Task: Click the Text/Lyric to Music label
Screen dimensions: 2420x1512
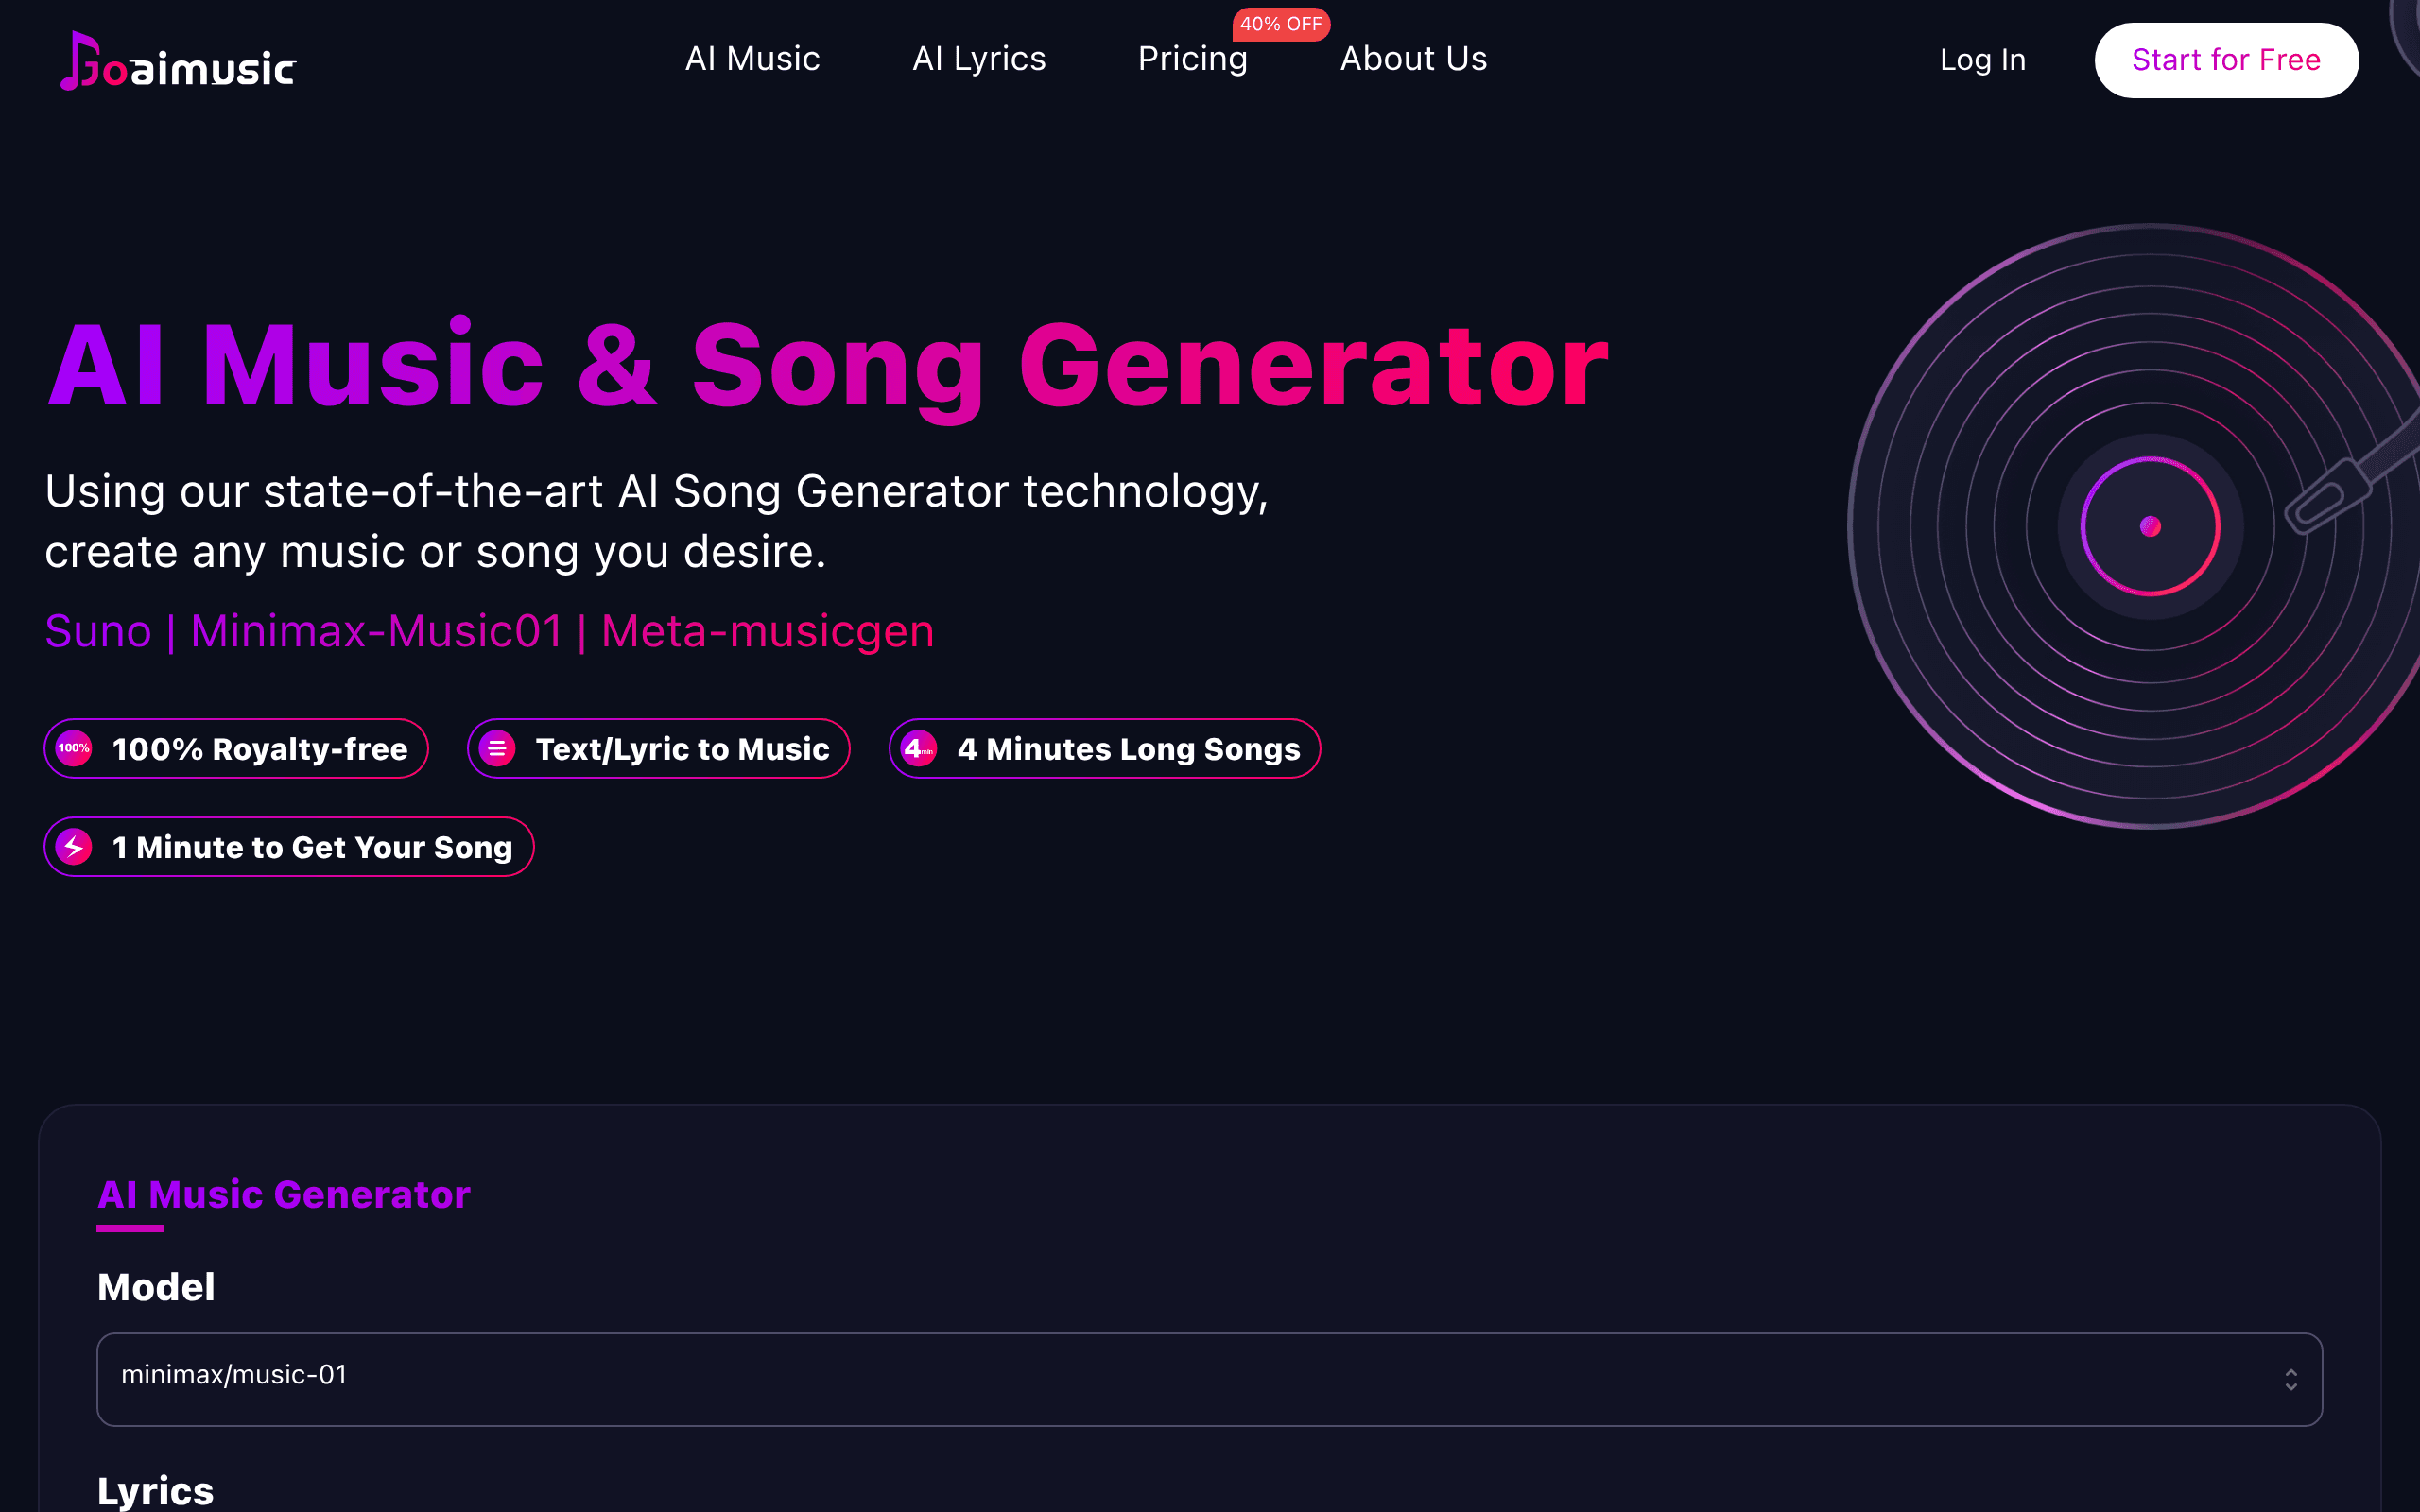Action: tap(682, 749)
